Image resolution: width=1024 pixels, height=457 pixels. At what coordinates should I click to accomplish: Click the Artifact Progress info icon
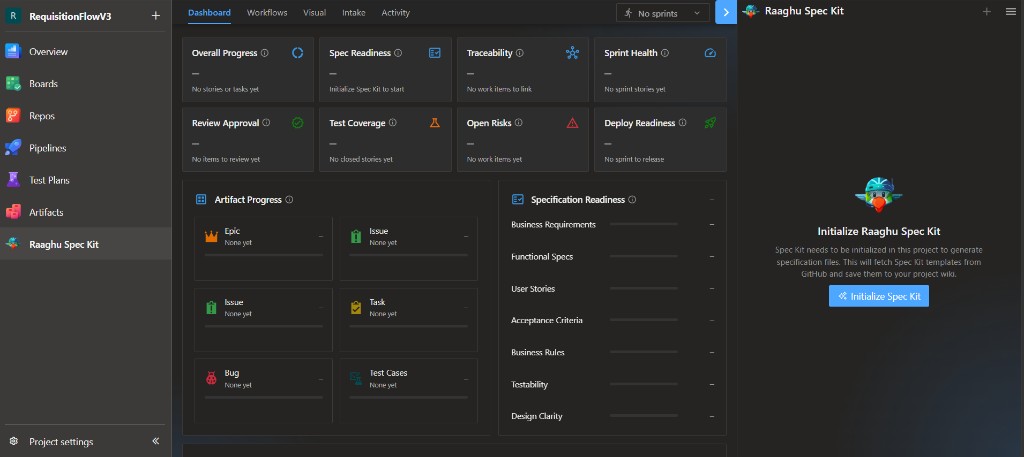click(x=289, y=200)
